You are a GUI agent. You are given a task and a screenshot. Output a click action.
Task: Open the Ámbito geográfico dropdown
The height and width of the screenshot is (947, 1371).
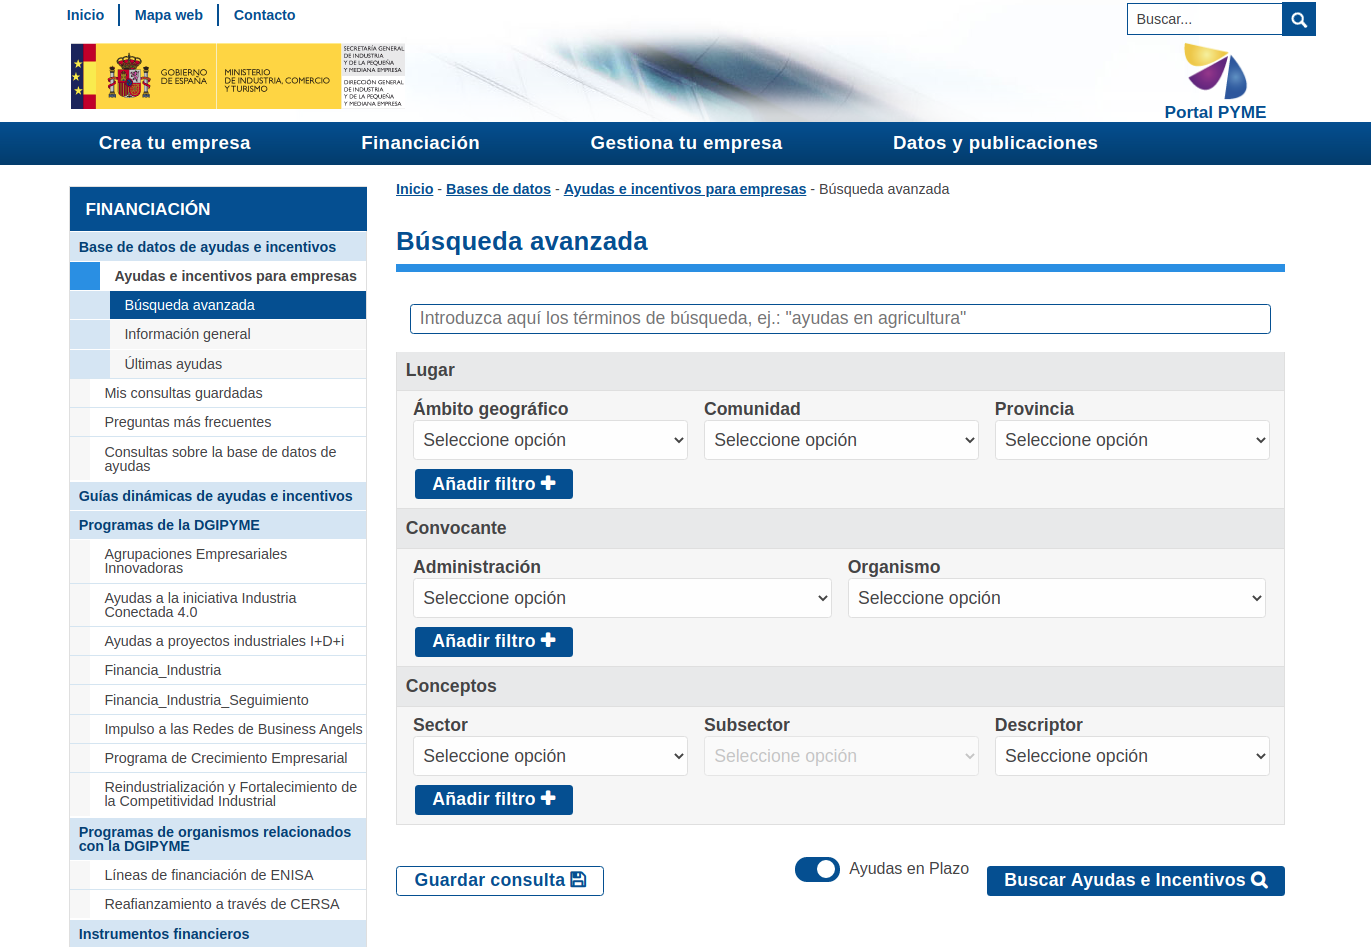[550, 440]
